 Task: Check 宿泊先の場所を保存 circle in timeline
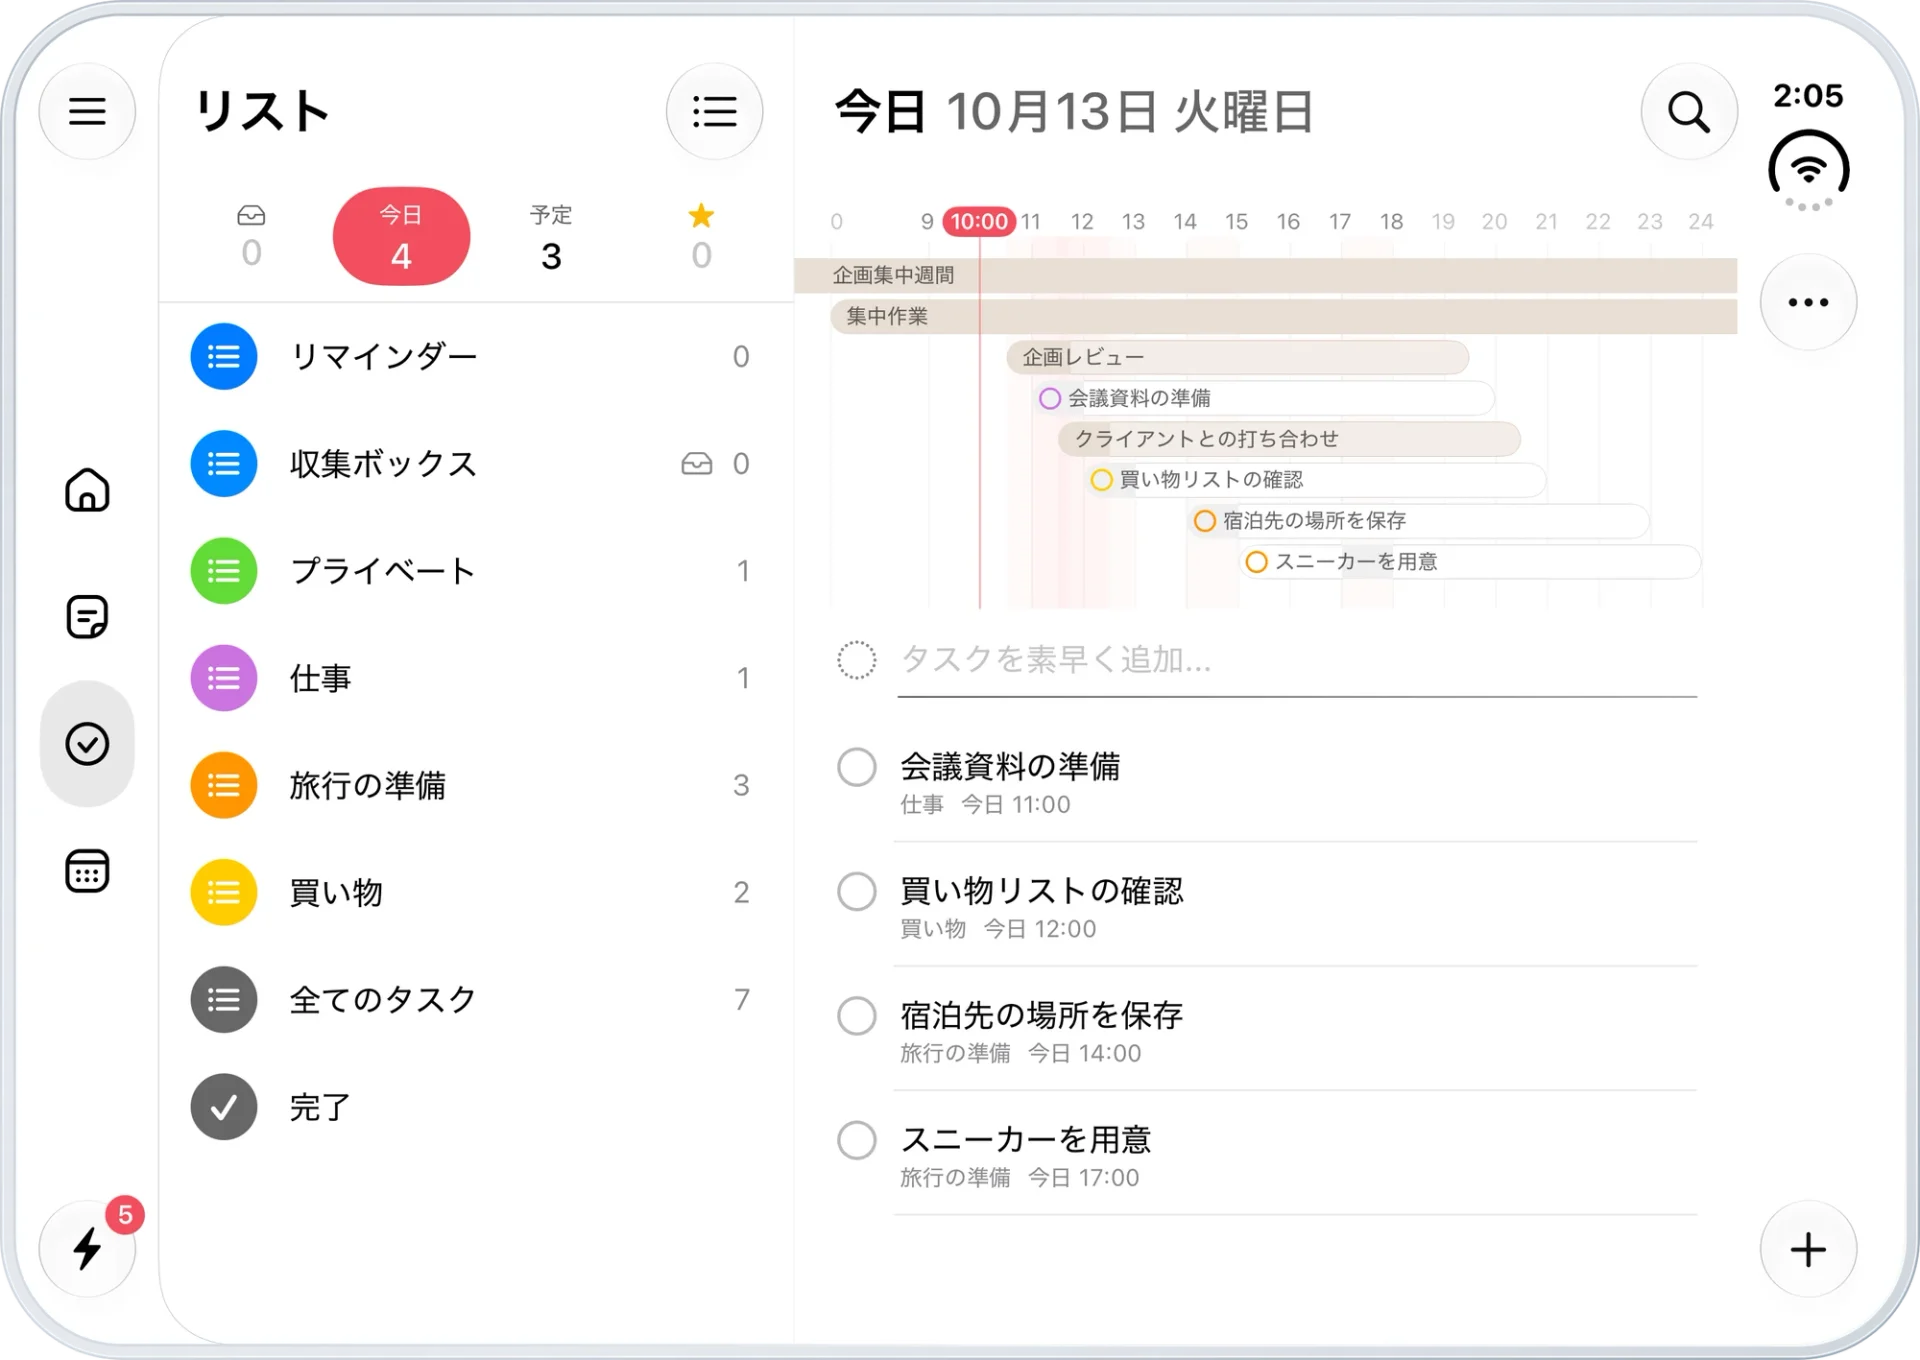coord(1205,521)
